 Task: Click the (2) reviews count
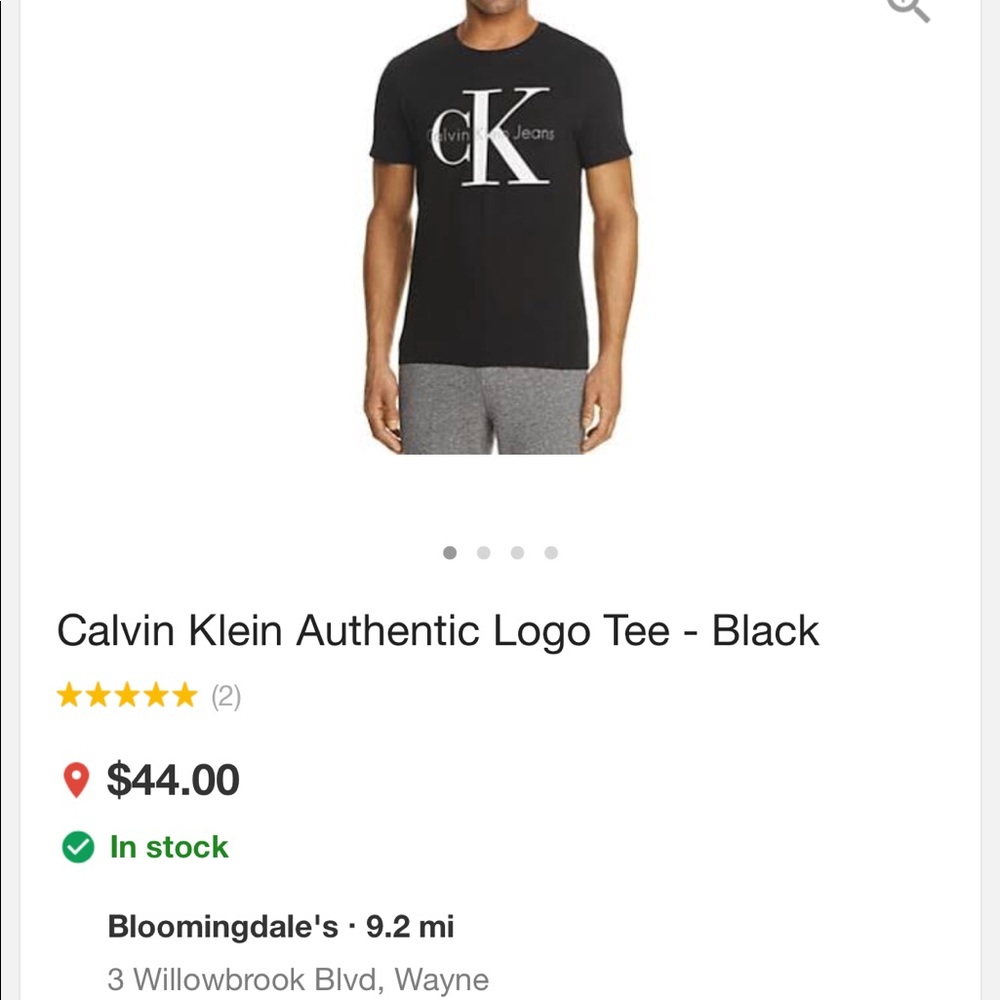click(228, 697)
